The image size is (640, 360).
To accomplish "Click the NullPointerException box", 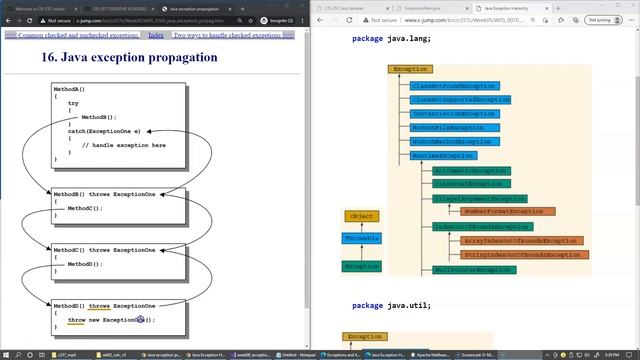I will (x=474, y=270).
